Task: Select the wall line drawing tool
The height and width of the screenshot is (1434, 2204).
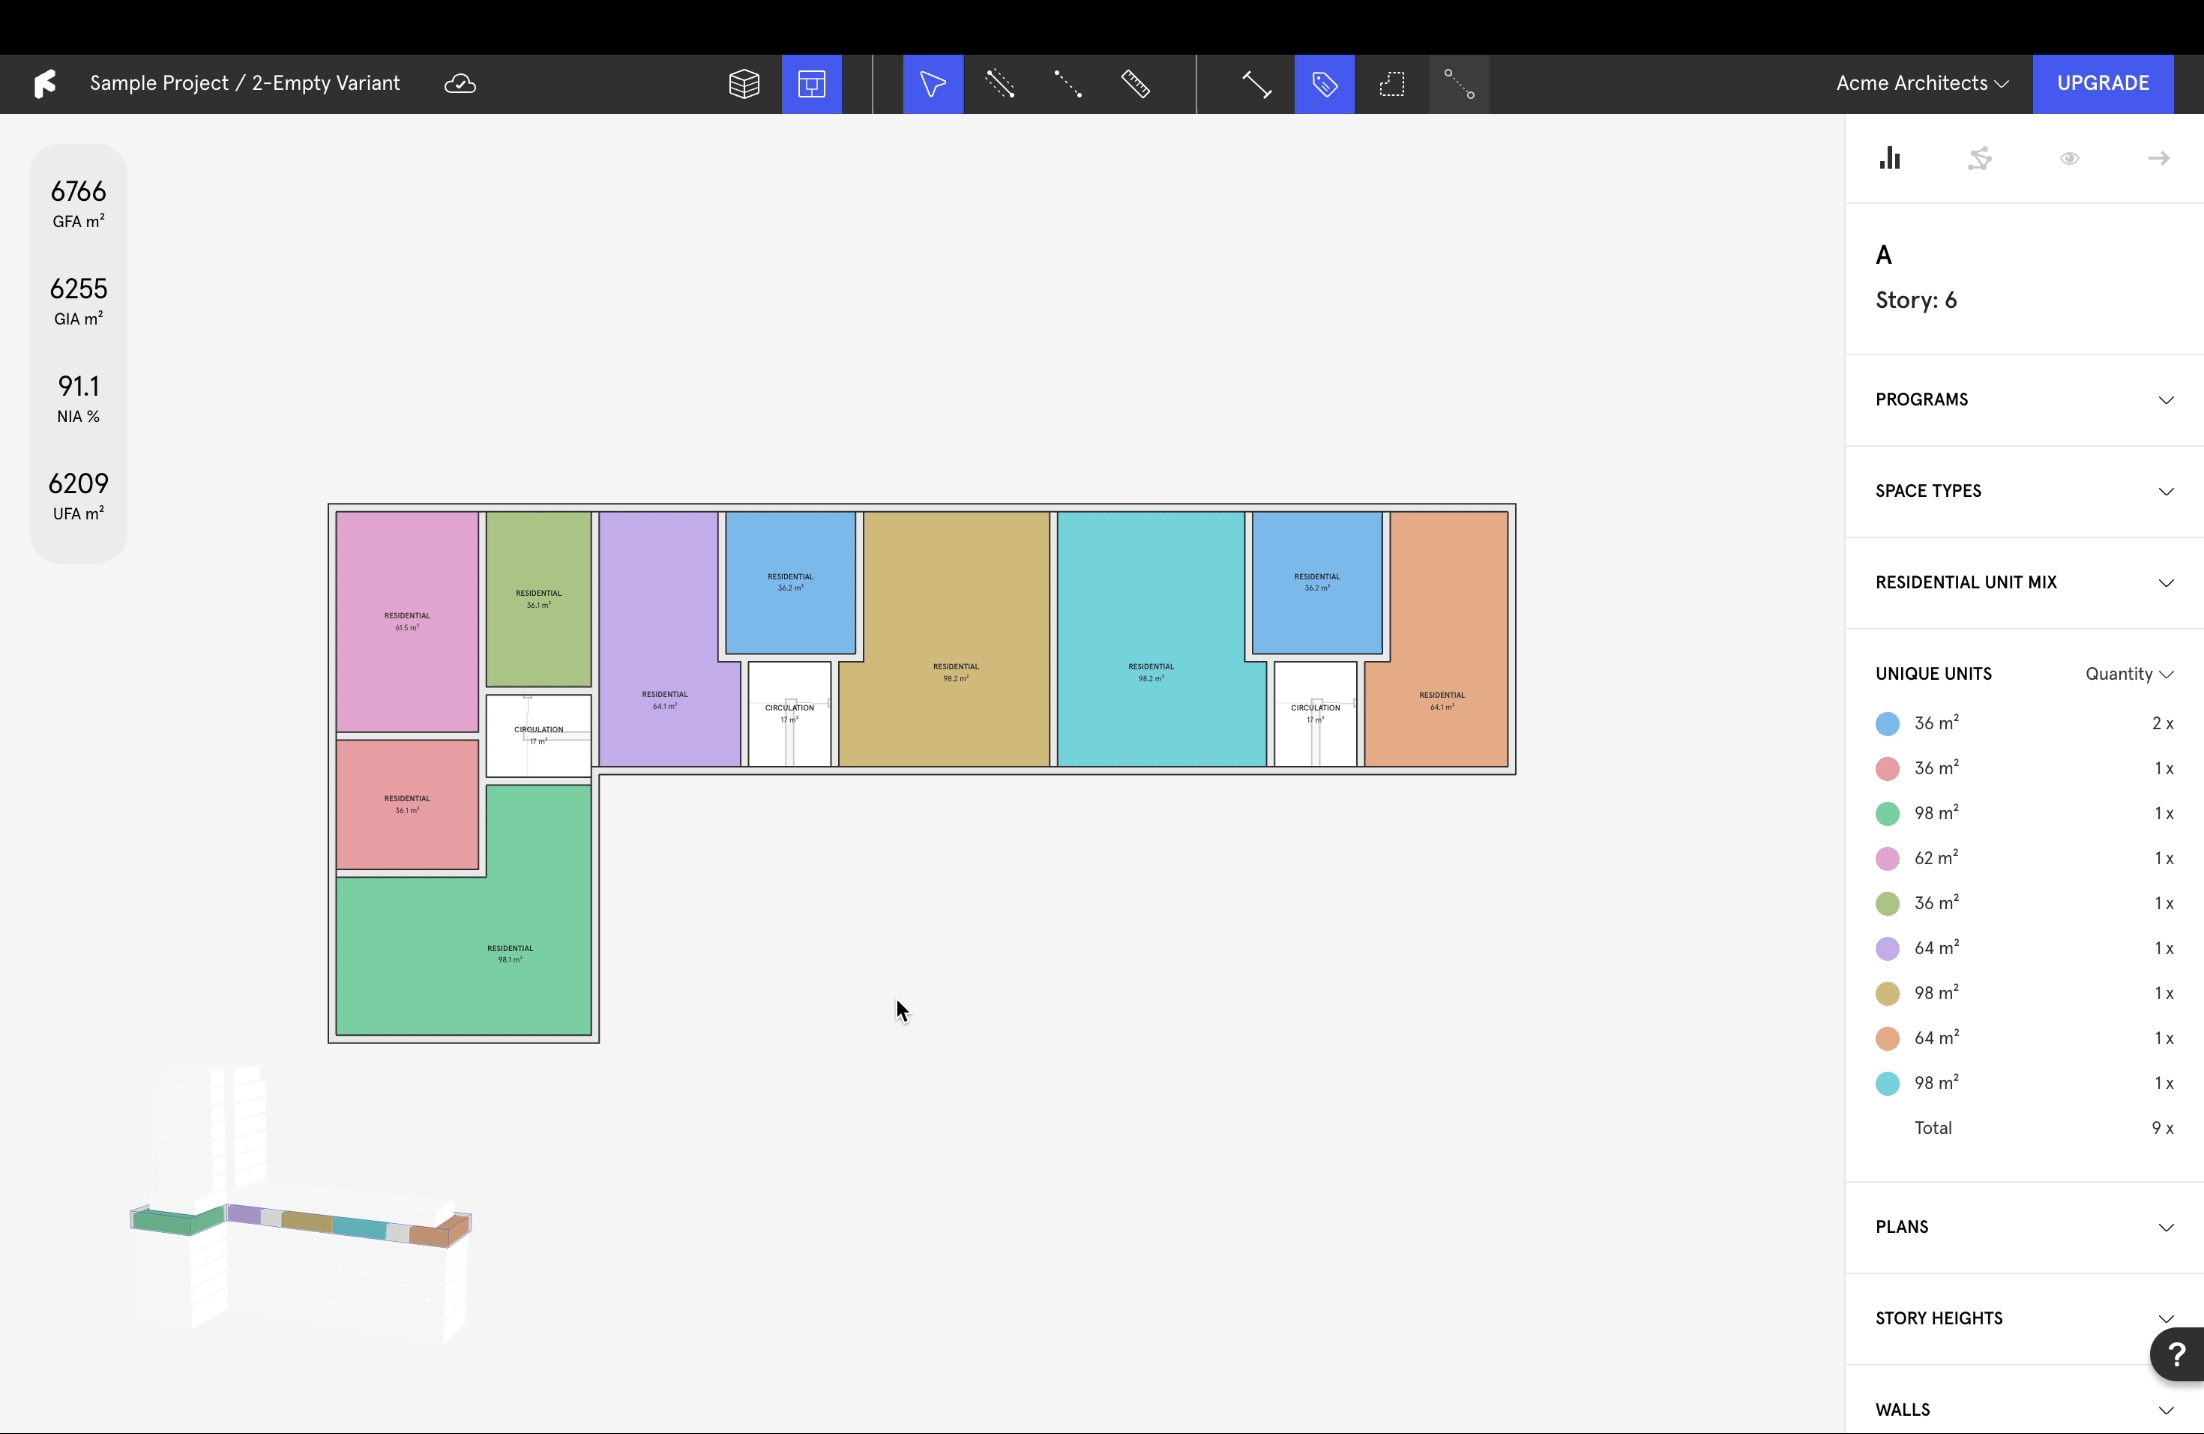Action: click(x=999, y=84)
